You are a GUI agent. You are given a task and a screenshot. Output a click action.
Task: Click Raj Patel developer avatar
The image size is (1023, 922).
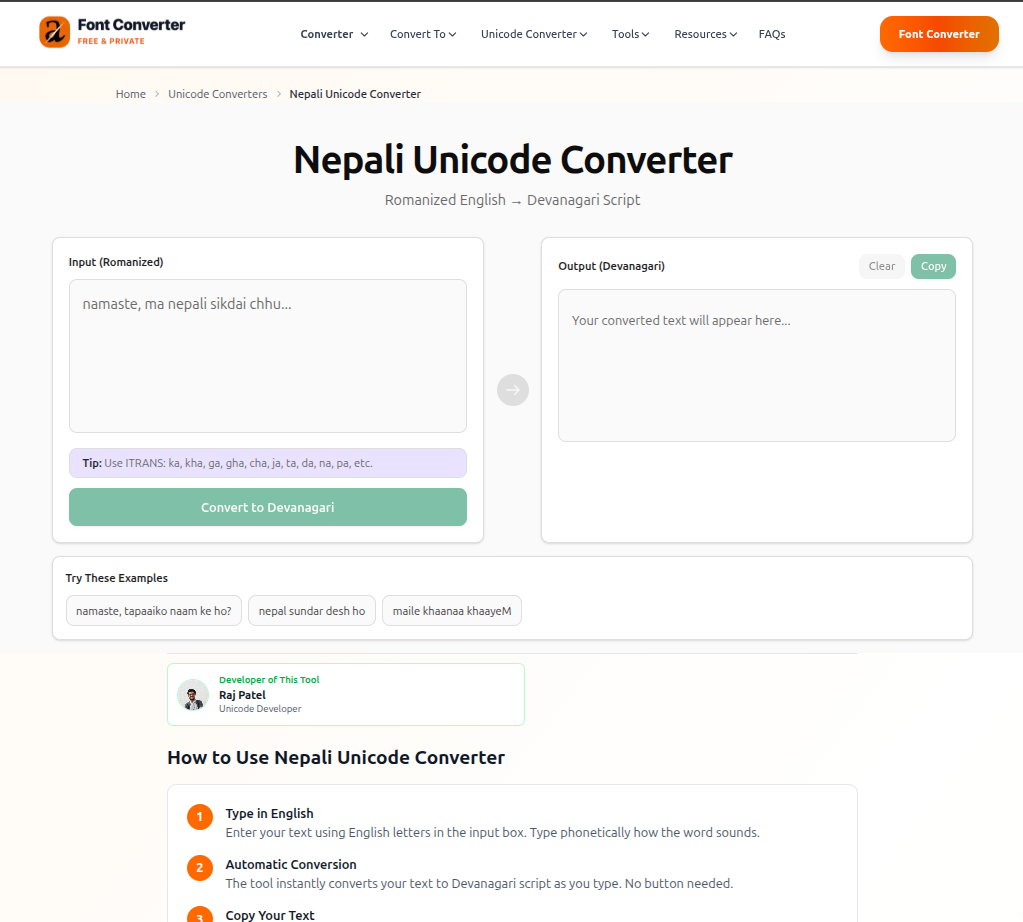tap(193, 695)
